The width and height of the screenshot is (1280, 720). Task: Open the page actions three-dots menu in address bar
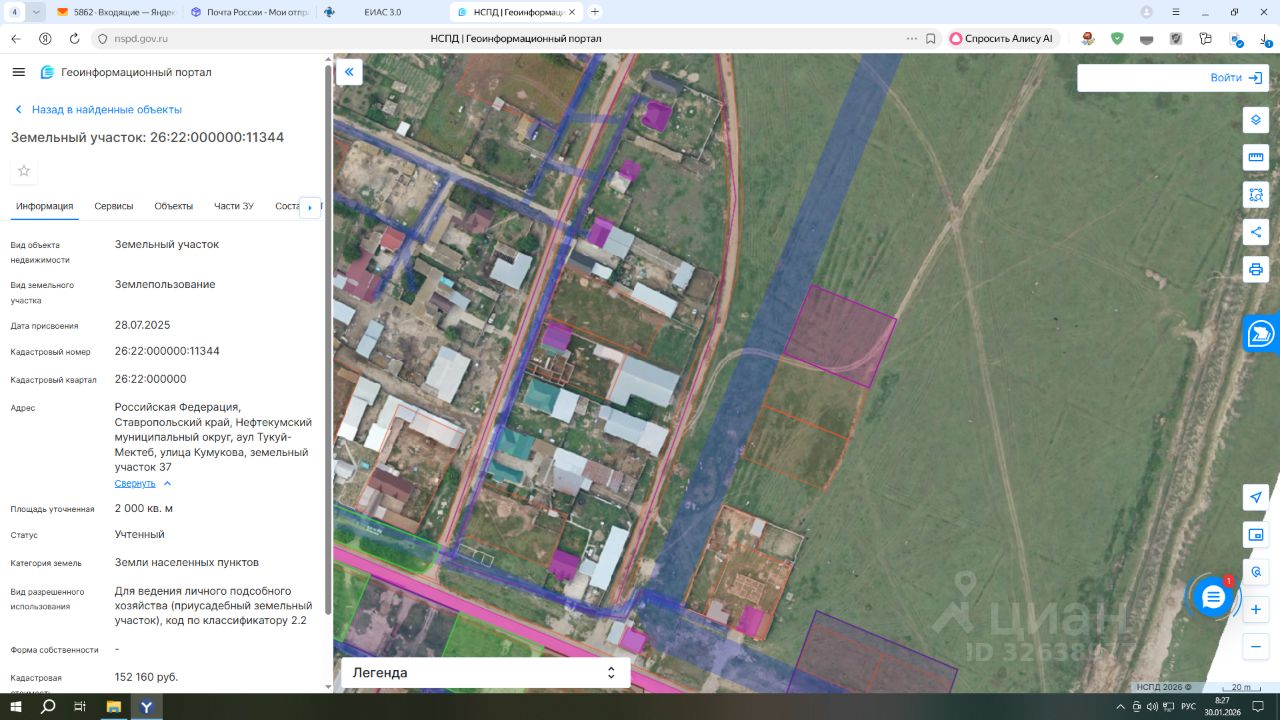pos(911,38)
